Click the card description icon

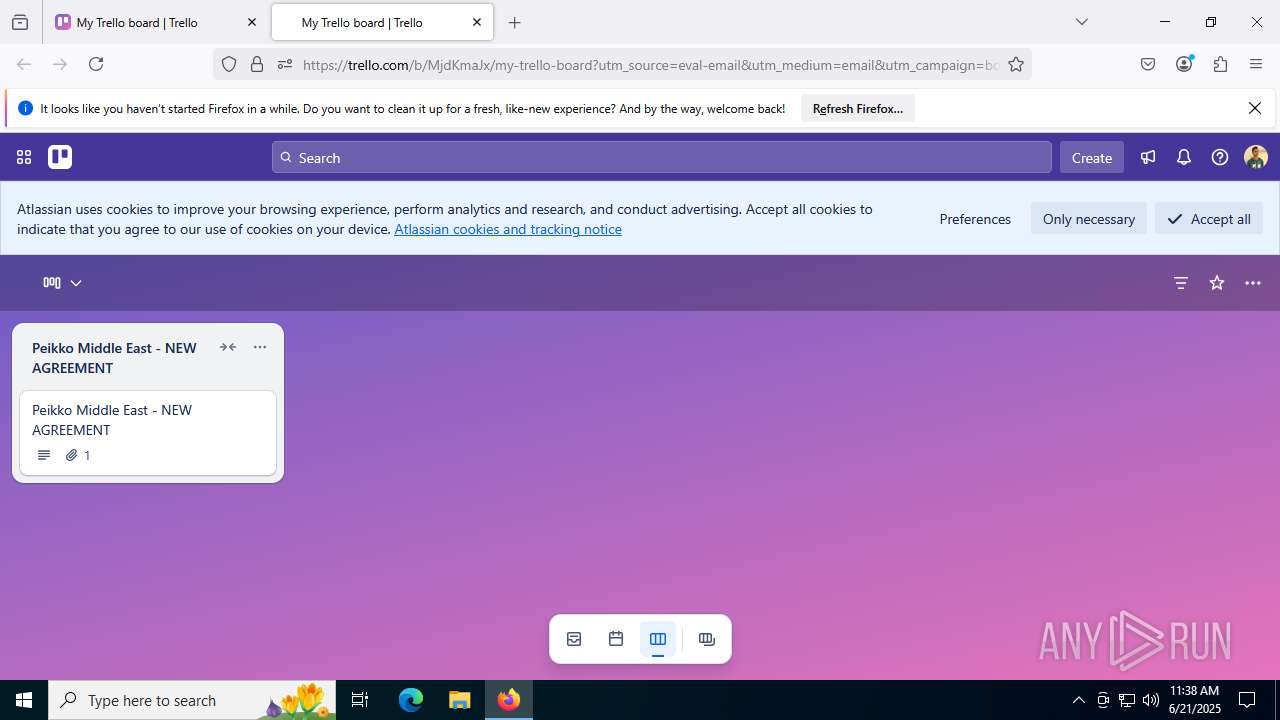tap(44, 455)
